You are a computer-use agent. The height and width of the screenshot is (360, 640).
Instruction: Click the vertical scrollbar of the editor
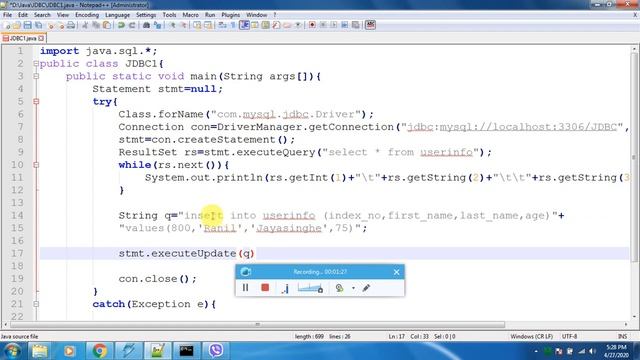[634, 157]
